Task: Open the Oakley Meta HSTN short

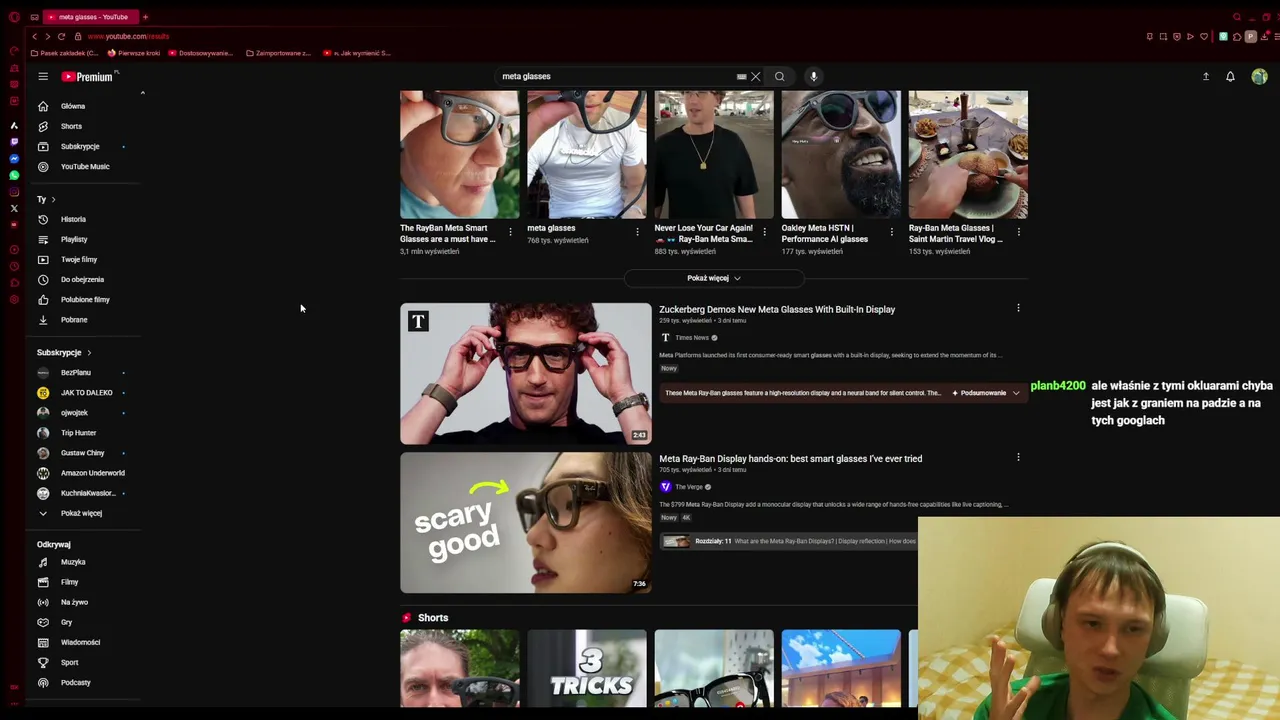Action: point(841,155)
